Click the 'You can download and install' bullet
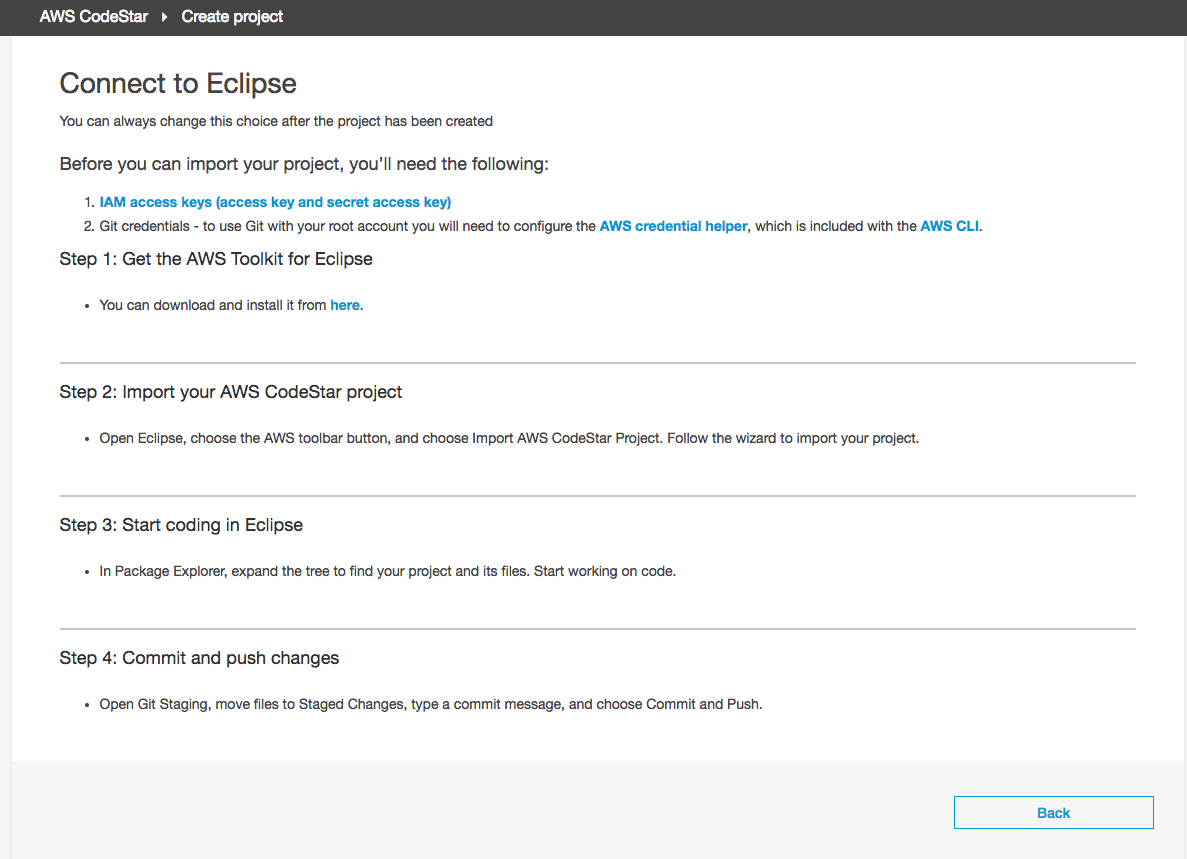Image resolution: width=1187 pixels, height=859 pixels. (212, 305)
